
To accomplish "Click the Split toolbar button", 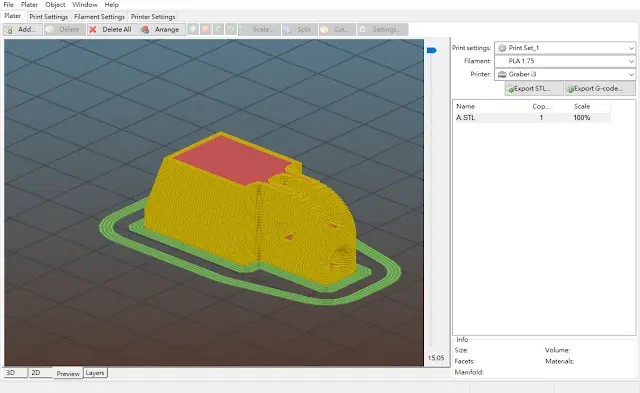I will (300, 29).
